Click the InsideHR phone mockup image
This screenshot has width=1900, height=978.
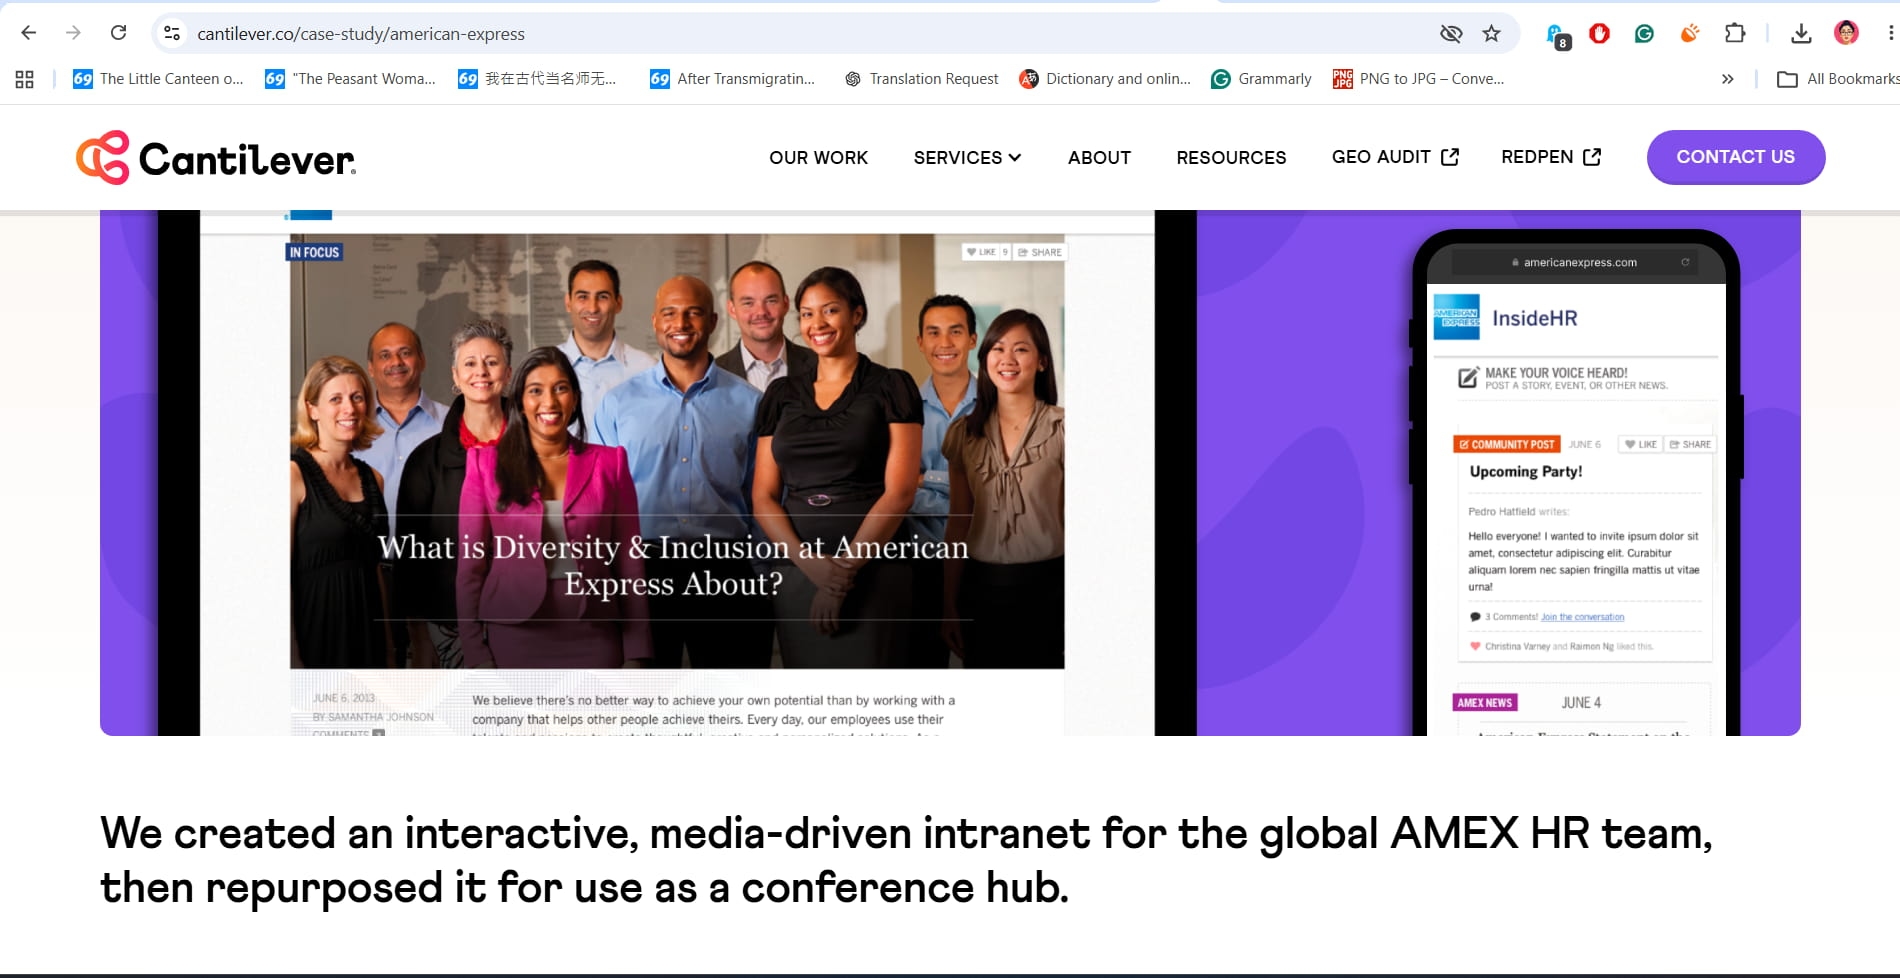click(x=1576, y=483)
